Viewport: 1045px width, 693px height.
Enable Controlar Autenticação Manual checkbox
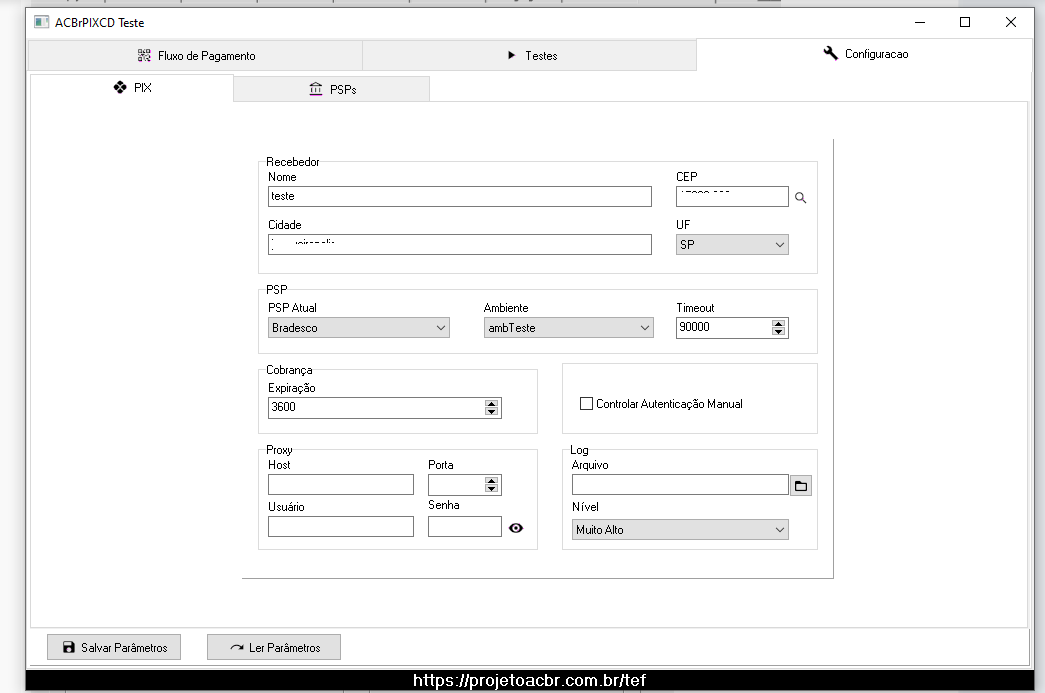pos(586,404)
